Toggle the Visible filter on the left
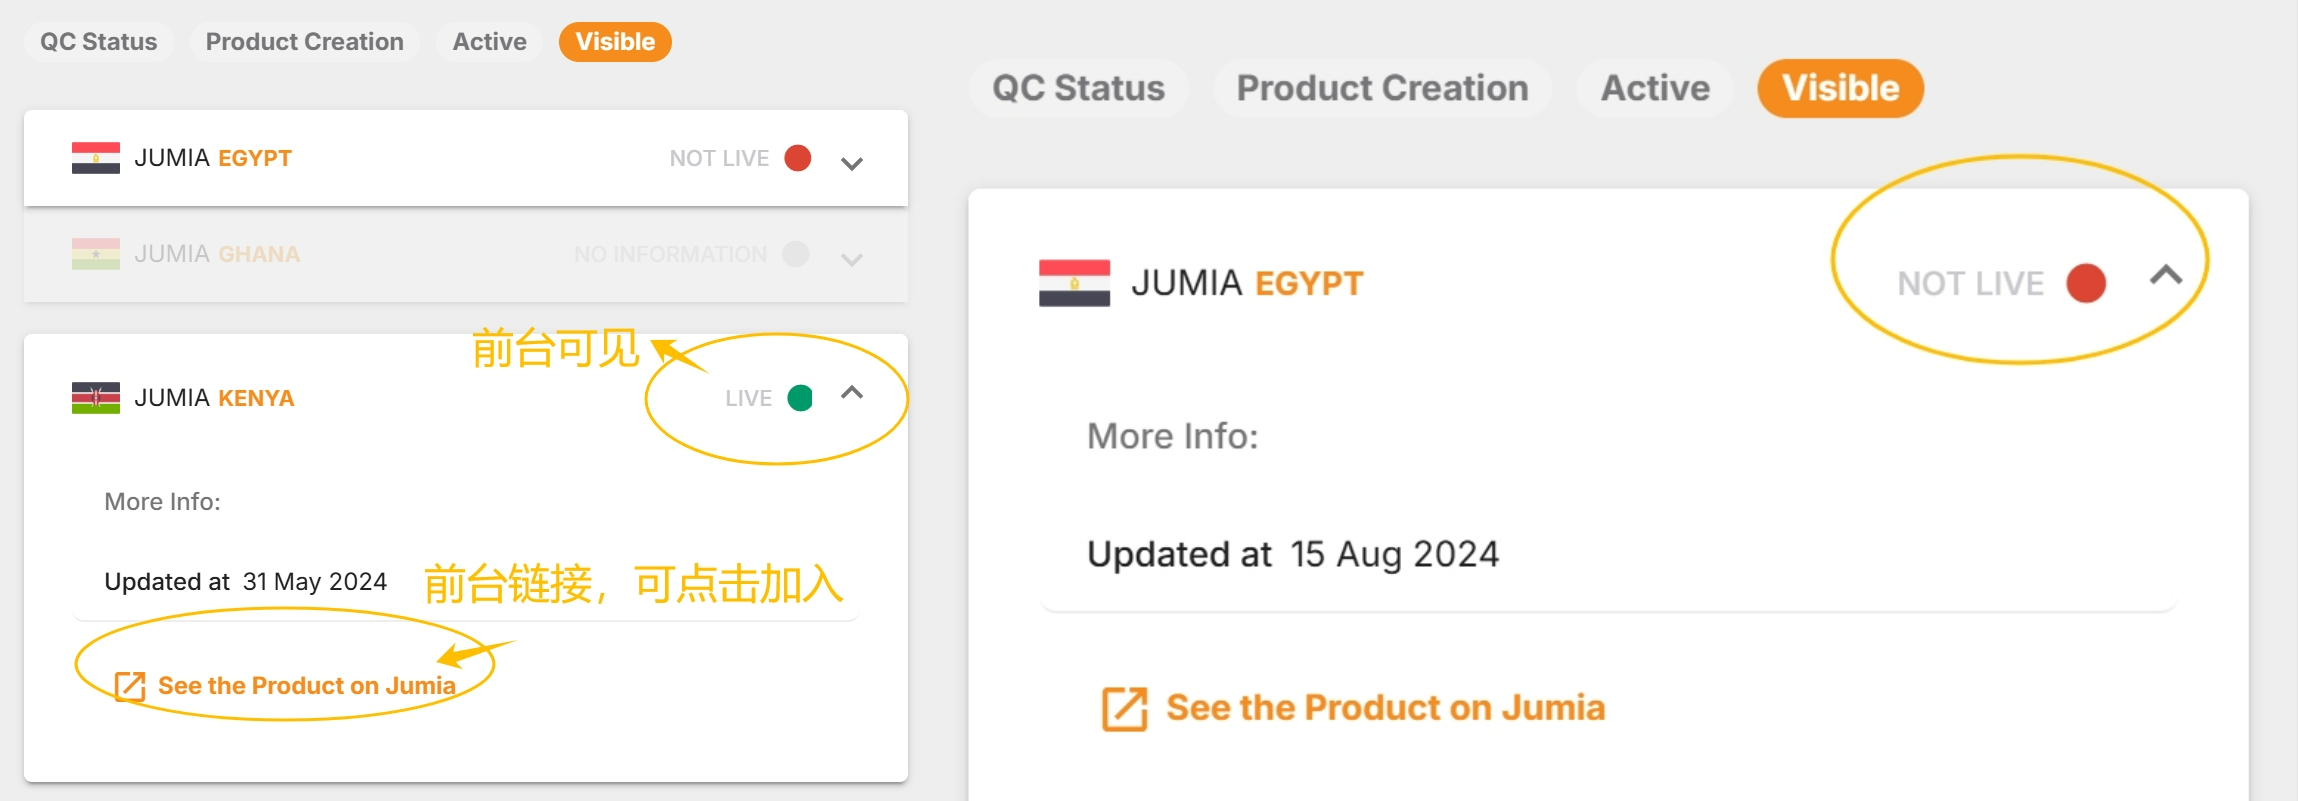2298x801 pixels. (x=614, y=41)
